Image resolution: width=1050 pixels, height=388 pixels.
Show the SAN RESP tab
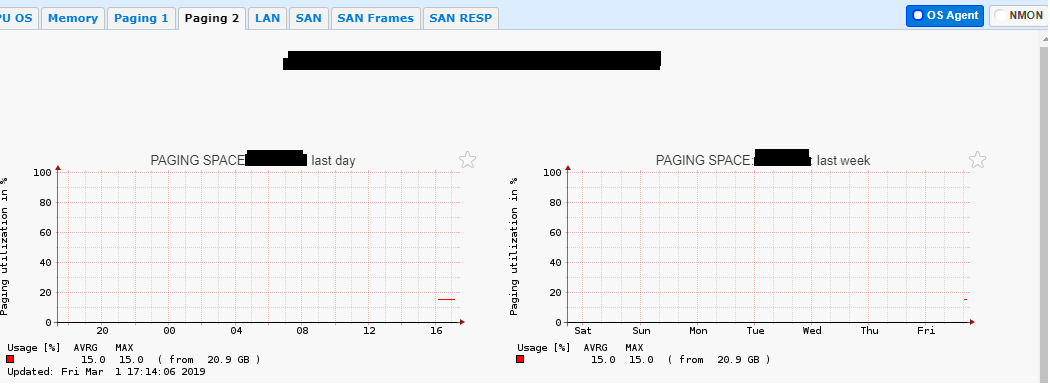coord(461,18)
